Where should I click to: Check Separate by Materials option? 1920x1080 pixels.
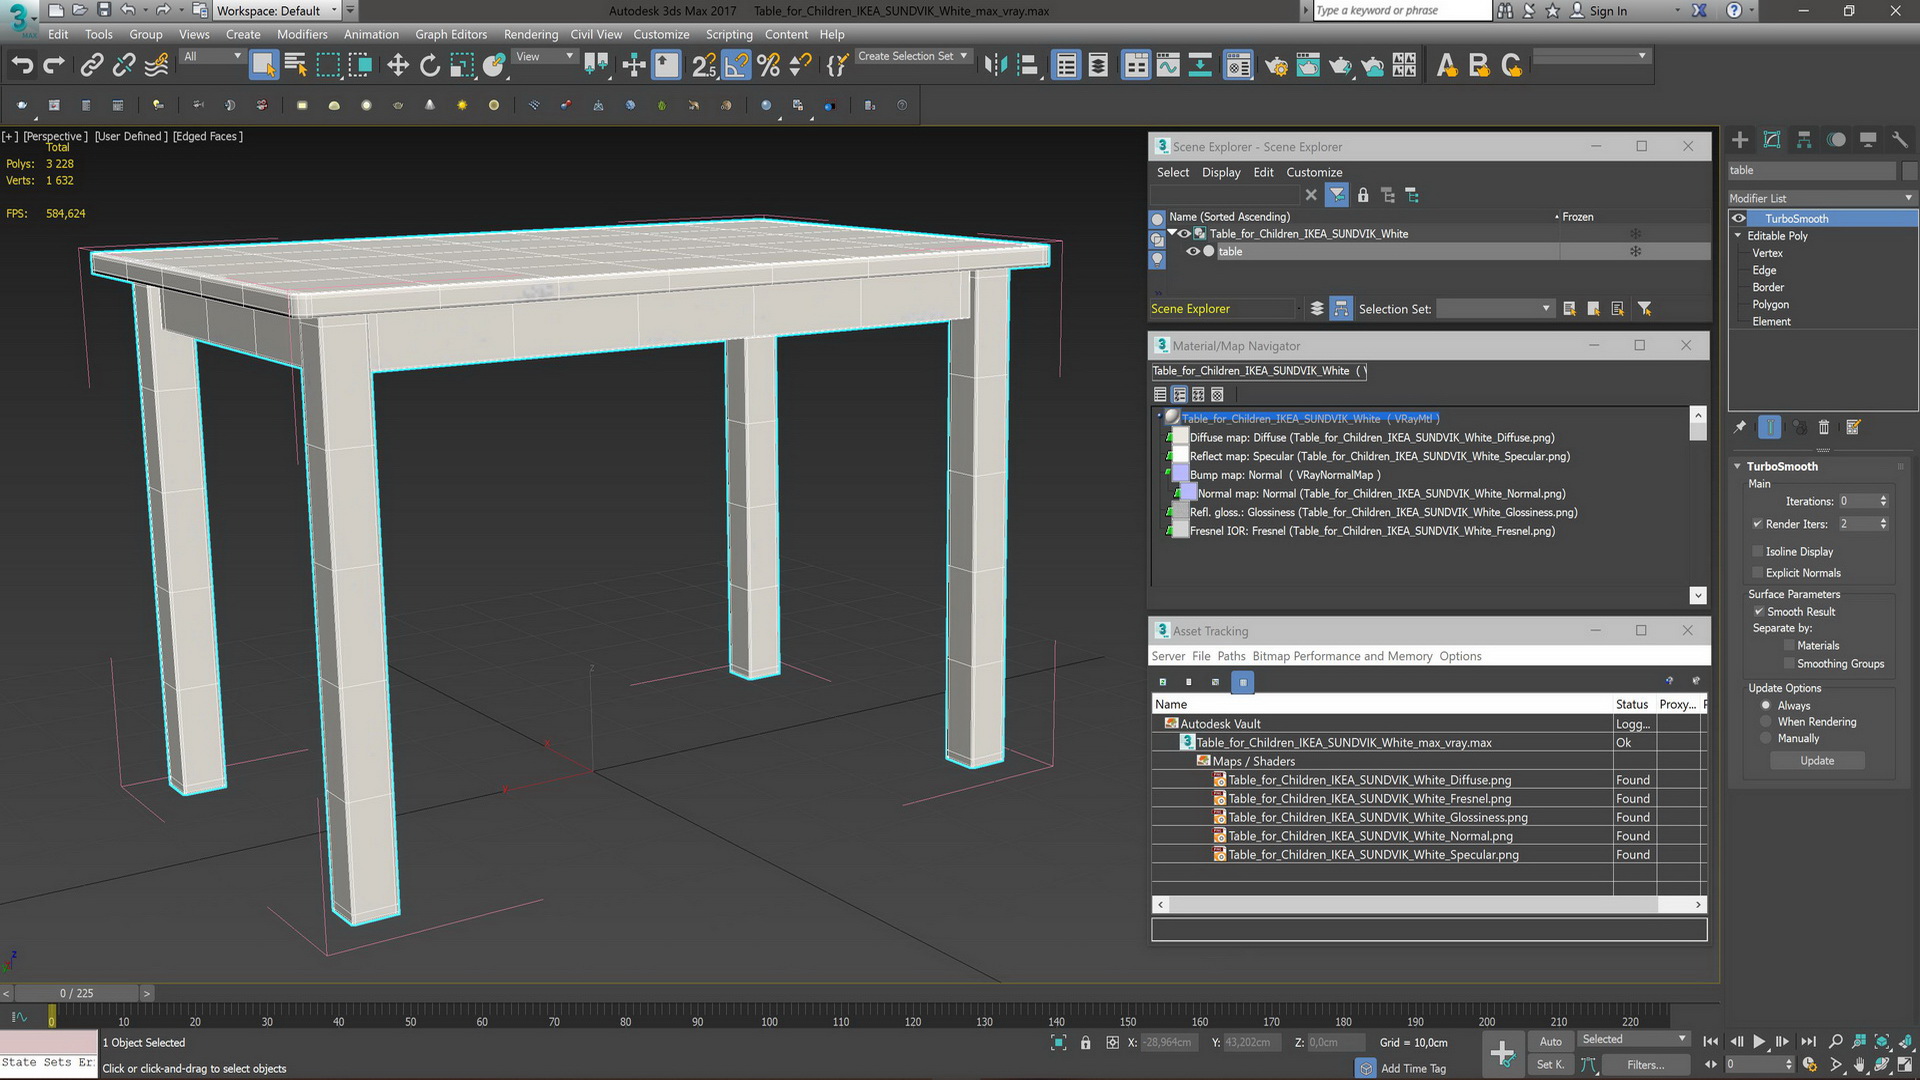click(x=1789, y=646)
